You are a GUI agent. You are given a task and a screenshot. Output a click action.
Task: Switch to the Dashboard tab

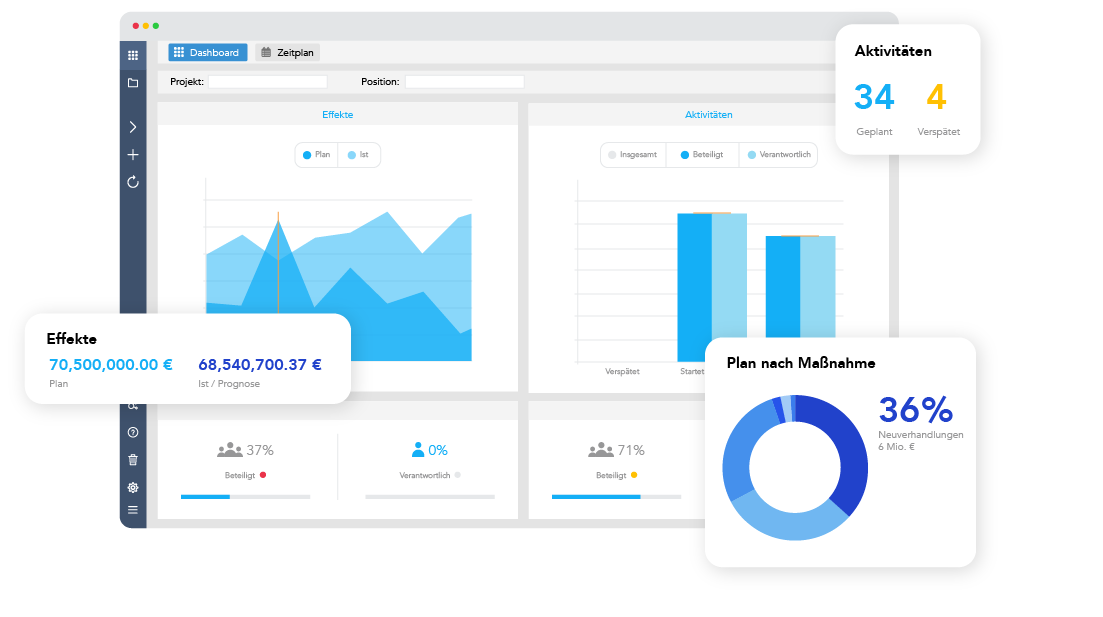[207, 53]
